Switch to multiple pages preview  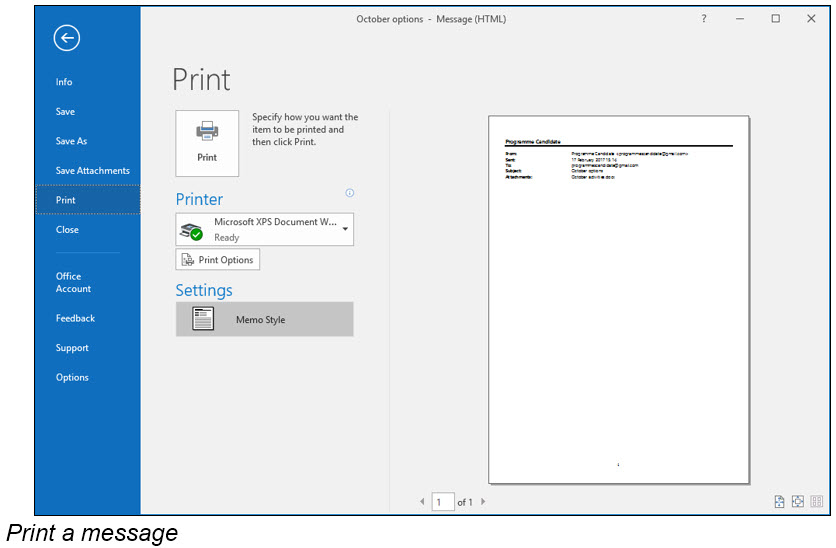click(816, 502)
